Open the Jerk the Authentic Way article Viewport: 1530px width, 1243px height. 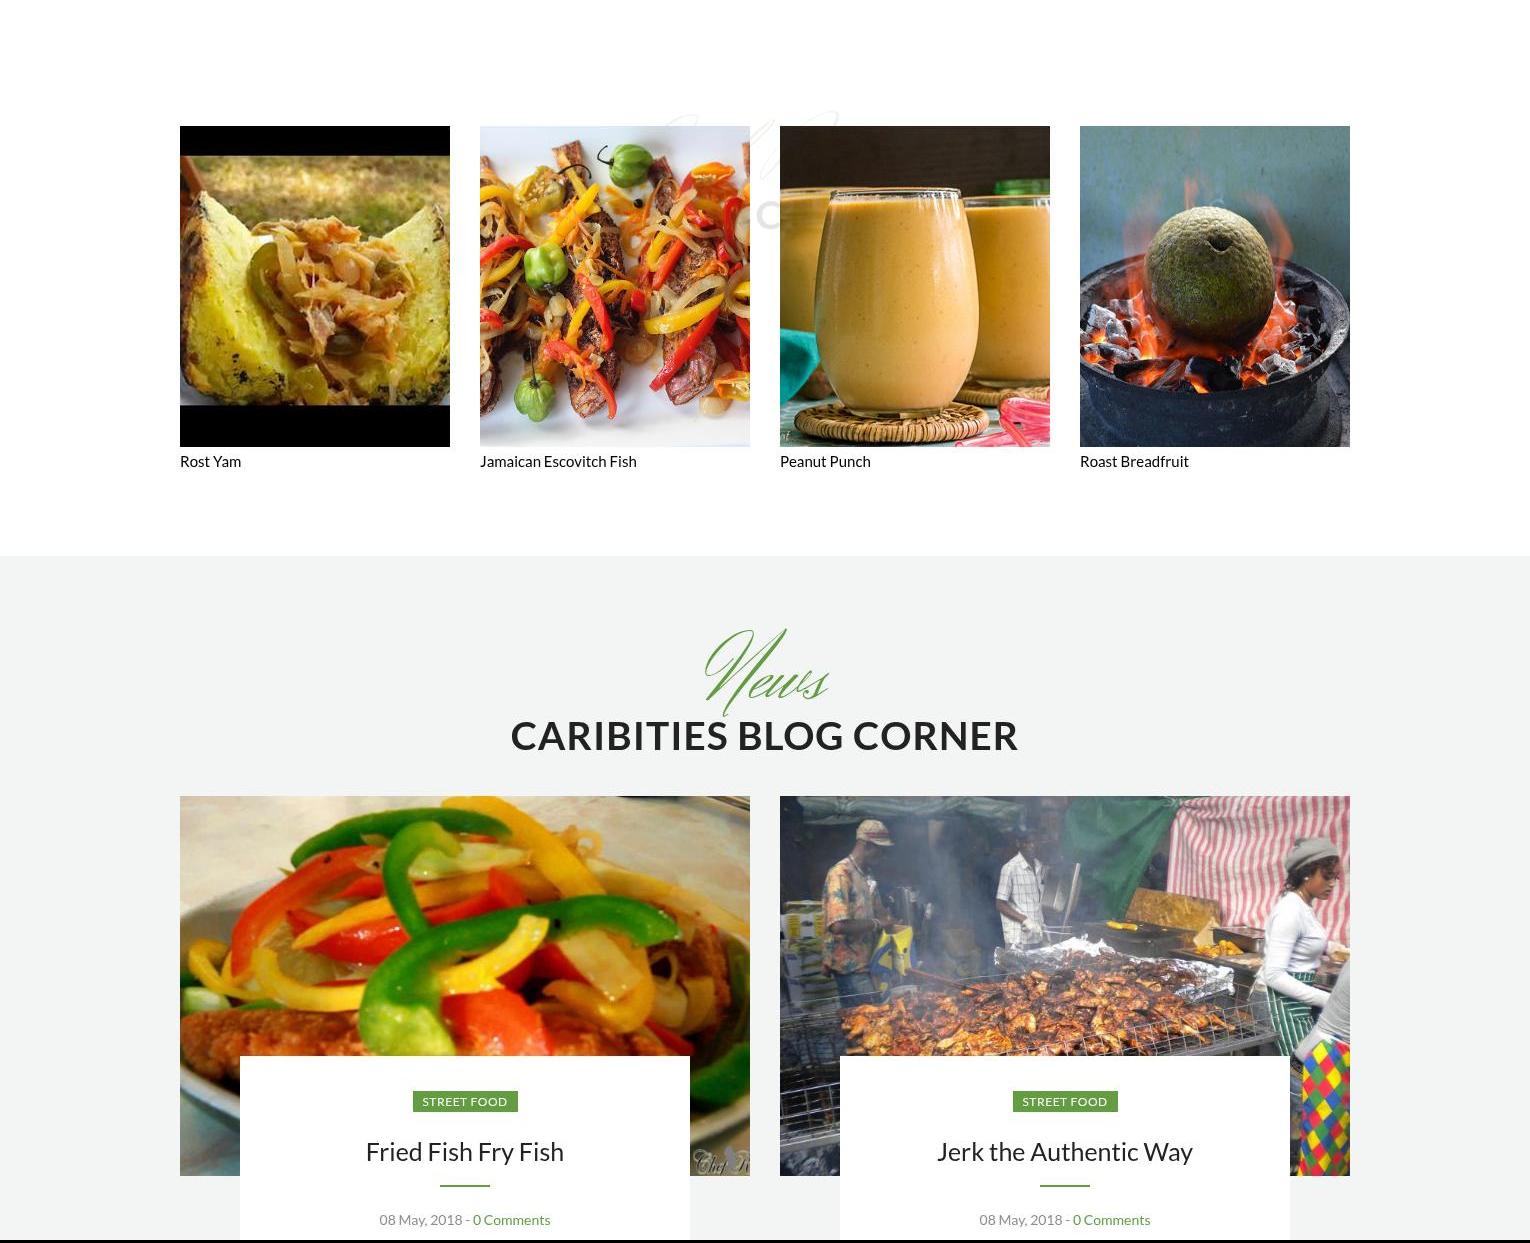[x=1065, y=1152]
